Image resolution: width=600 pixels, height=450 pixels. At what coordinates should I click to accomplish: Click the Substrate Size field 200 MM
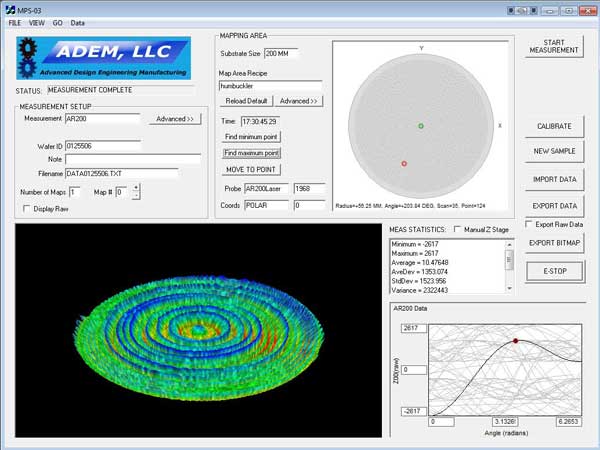[x=281, y=54]
